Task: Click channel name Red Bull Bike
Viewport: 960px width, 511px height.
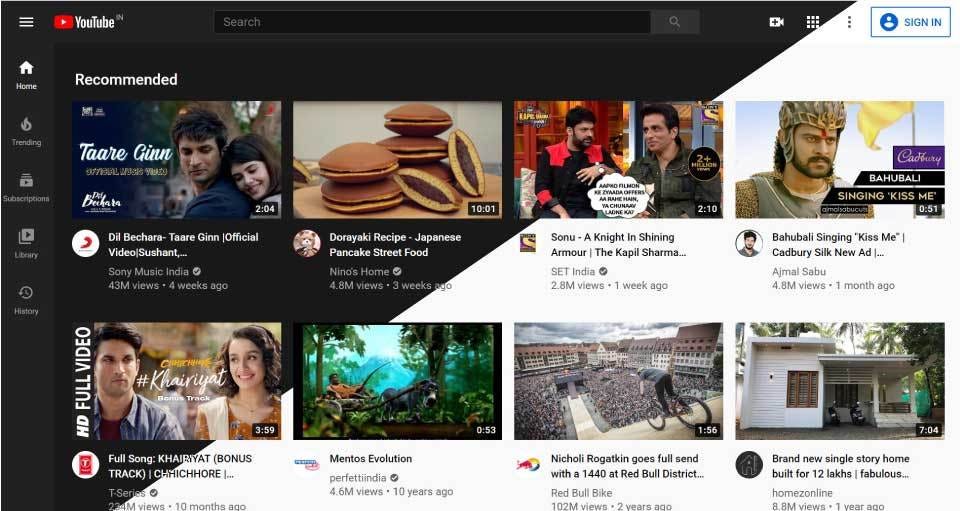Action: tap(581, 493)
